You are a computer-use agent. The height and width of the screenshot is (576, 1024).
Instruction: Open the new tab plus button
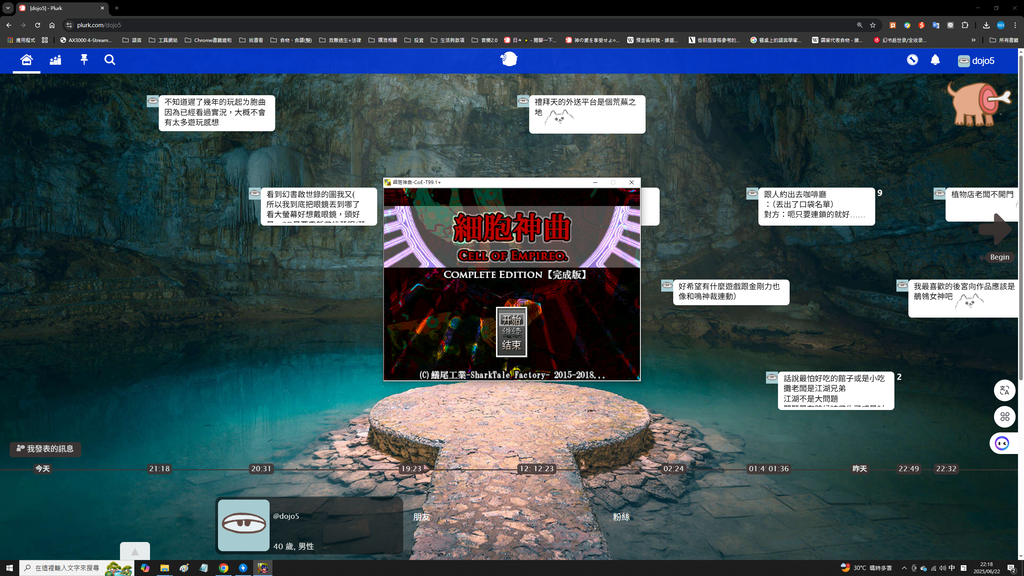[x=116, y=8]
